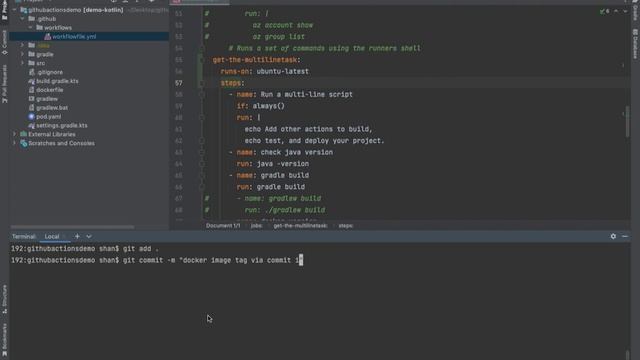Expand Scratches and Consoles node
The width and height of the screenshot is (640, 360).
(x=14, y=143)
